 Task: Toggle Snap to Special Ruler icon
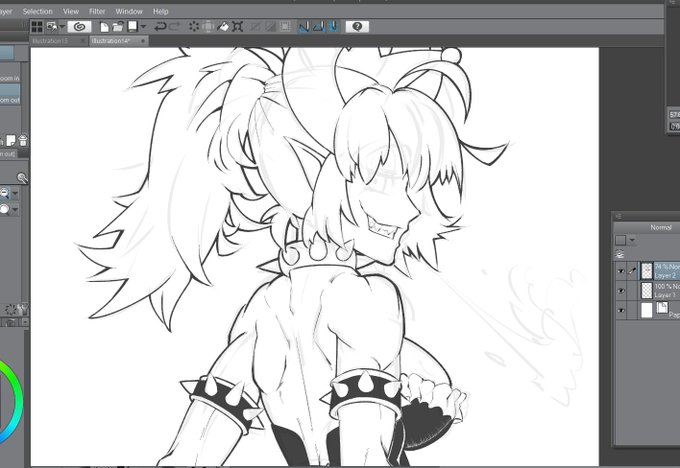tap(319, 27)
